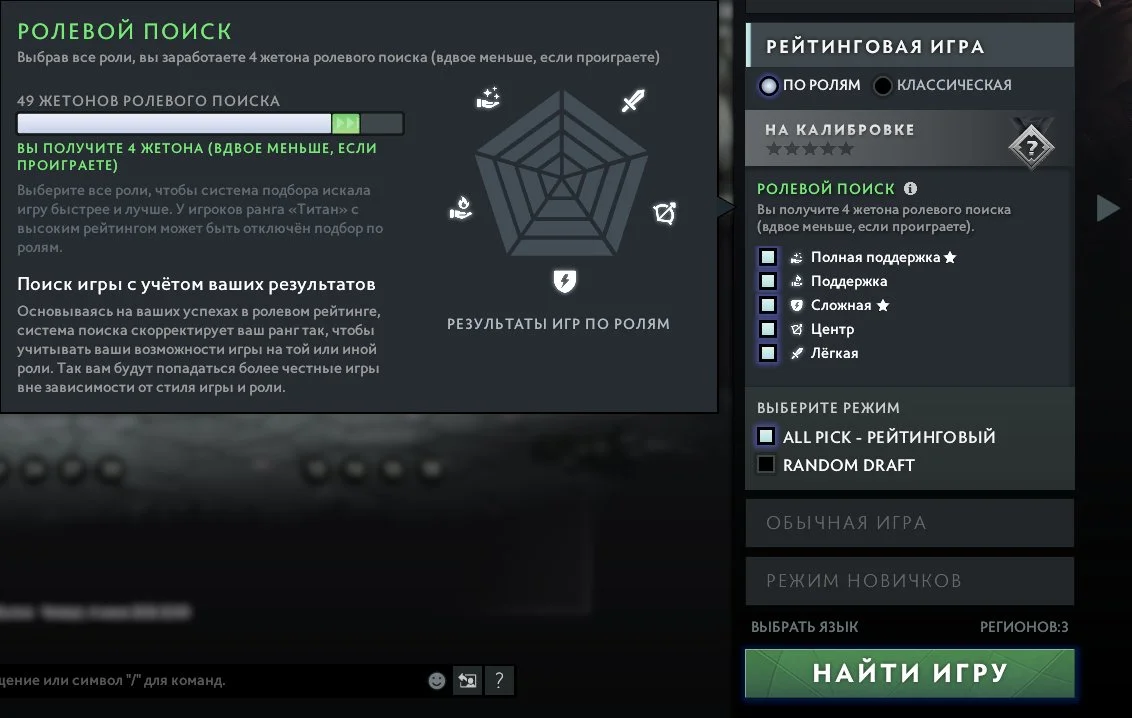Open role queue info icon next to Ролевой поиск

(x=910, y=188)
